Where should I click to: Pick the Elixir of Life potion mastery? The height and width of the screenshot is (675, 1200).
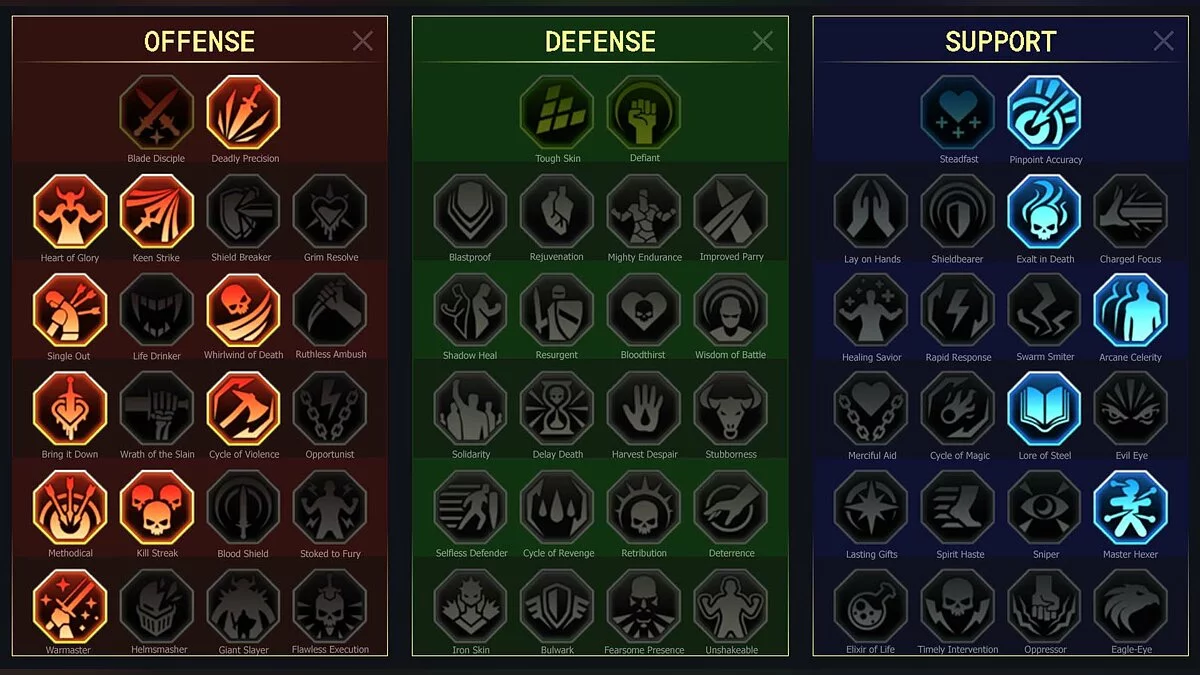(x=871, y=606)
